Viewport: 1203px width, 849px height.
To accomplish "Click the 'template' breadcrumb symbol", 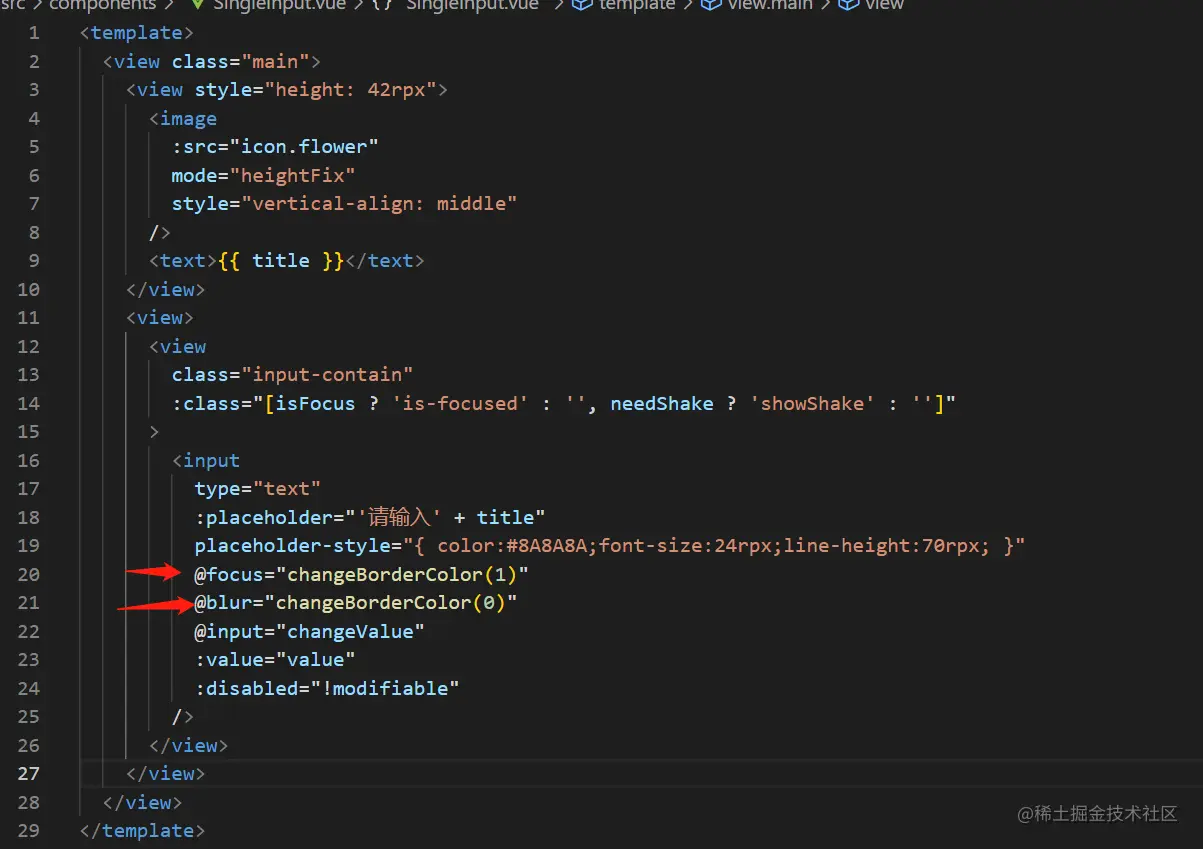I will point(639,5).
